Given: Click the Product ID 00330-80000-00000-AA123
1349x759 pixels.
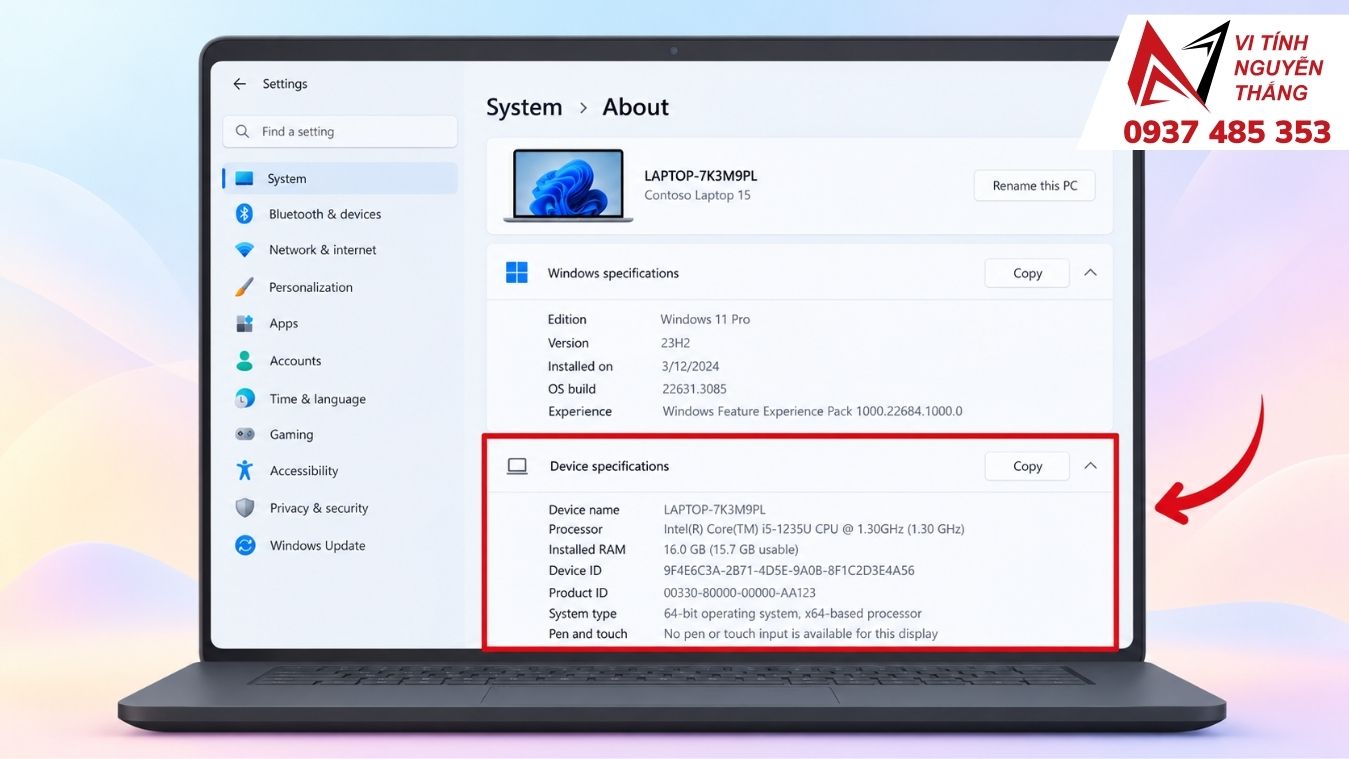Looking at the screenshot, I should pos(740,593).
